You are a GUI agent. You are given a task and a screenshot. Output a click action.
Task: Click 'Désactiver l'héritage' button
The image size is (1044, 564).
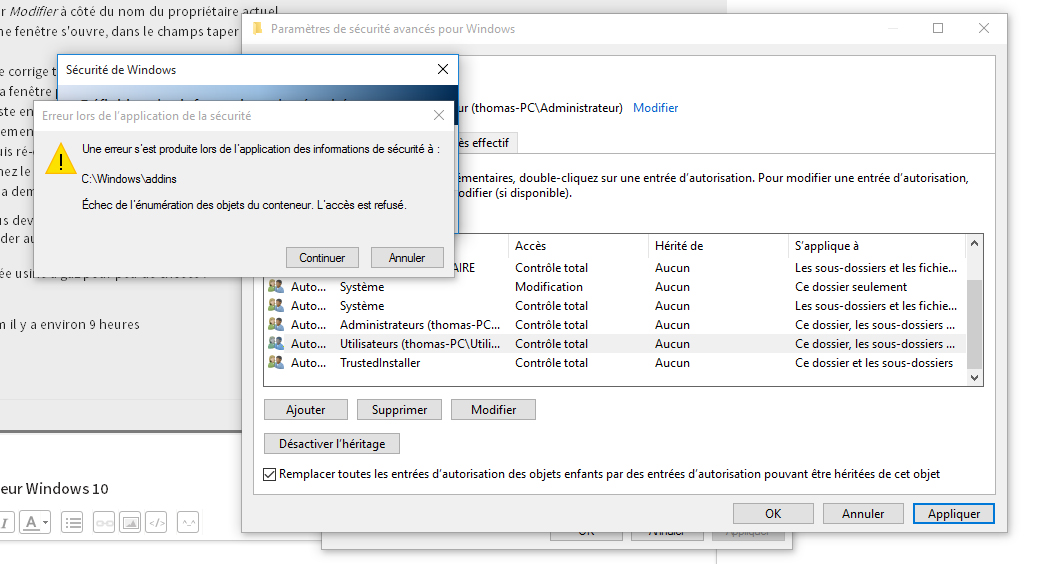point(332,443)
